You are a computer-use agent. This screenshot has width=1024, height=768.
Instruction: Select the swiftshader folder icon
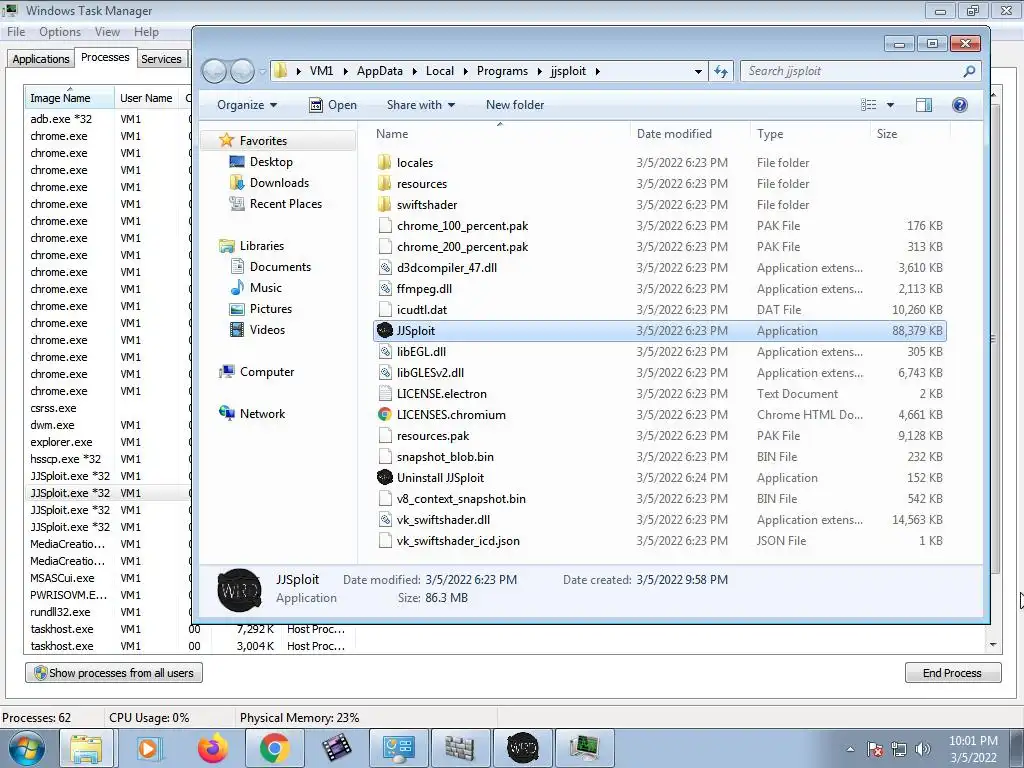tap(385, 204)
